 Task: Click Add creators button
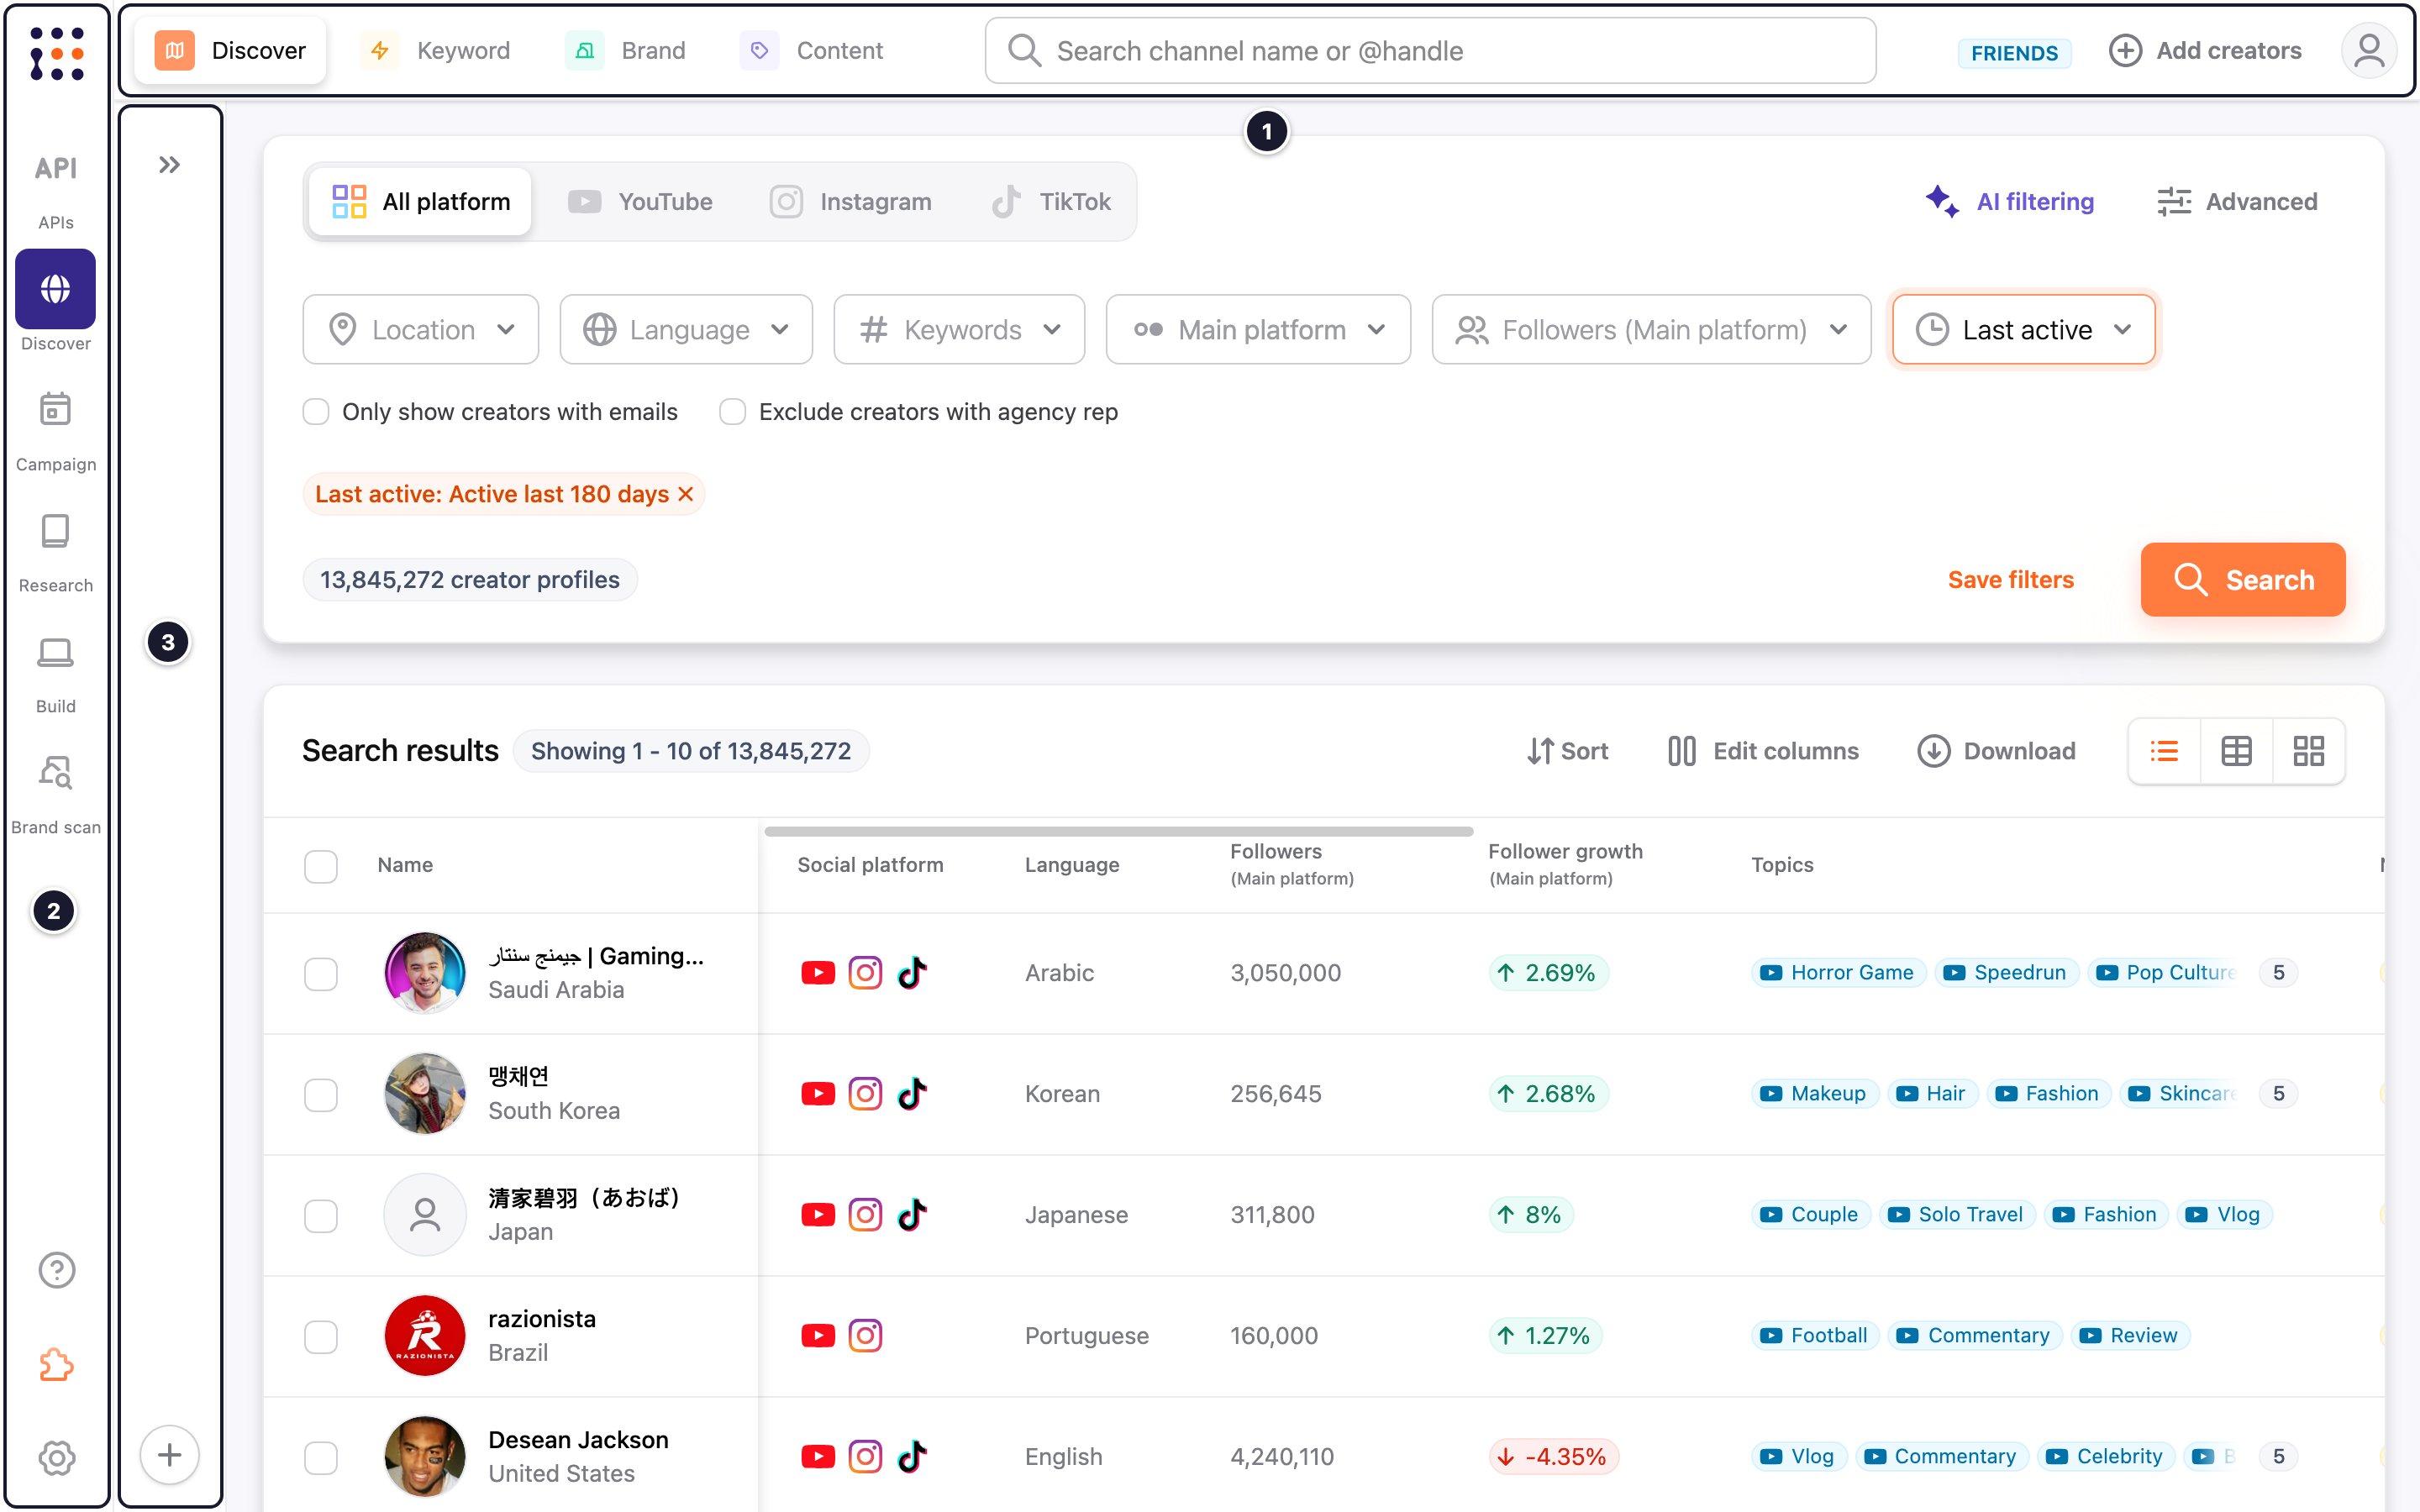pyautogui.click(x=2205, y=50)
